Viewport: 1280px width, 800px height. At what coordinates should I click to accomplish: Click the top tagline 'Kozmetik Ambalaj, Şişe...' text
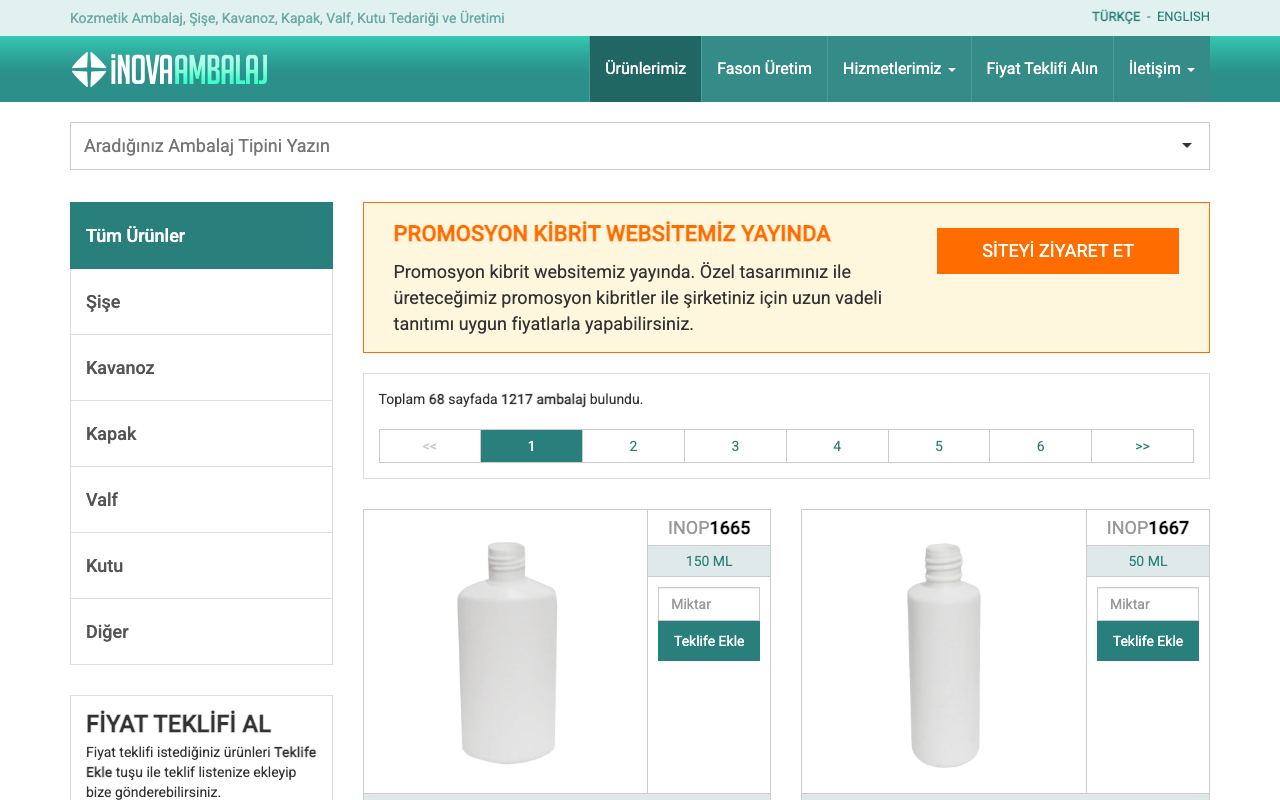(287, 18)
